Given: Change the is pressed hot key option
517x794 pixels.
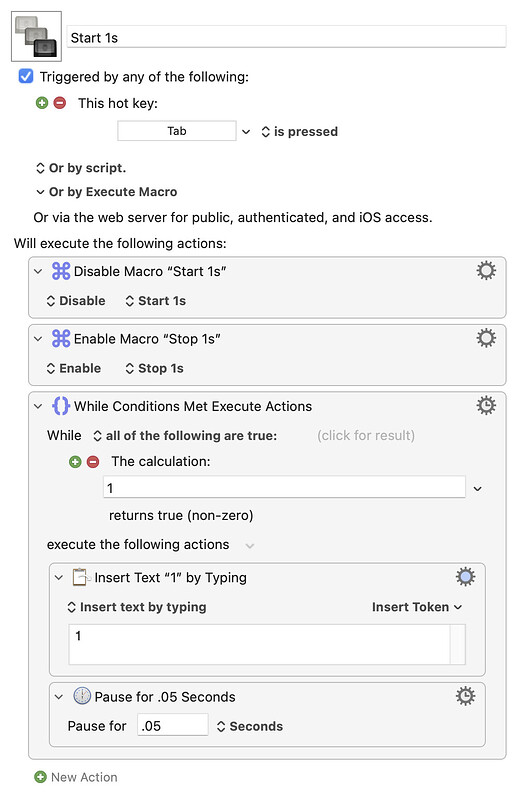Looking at the screenshot, I should pyautogui.click(x=299, y=132).
